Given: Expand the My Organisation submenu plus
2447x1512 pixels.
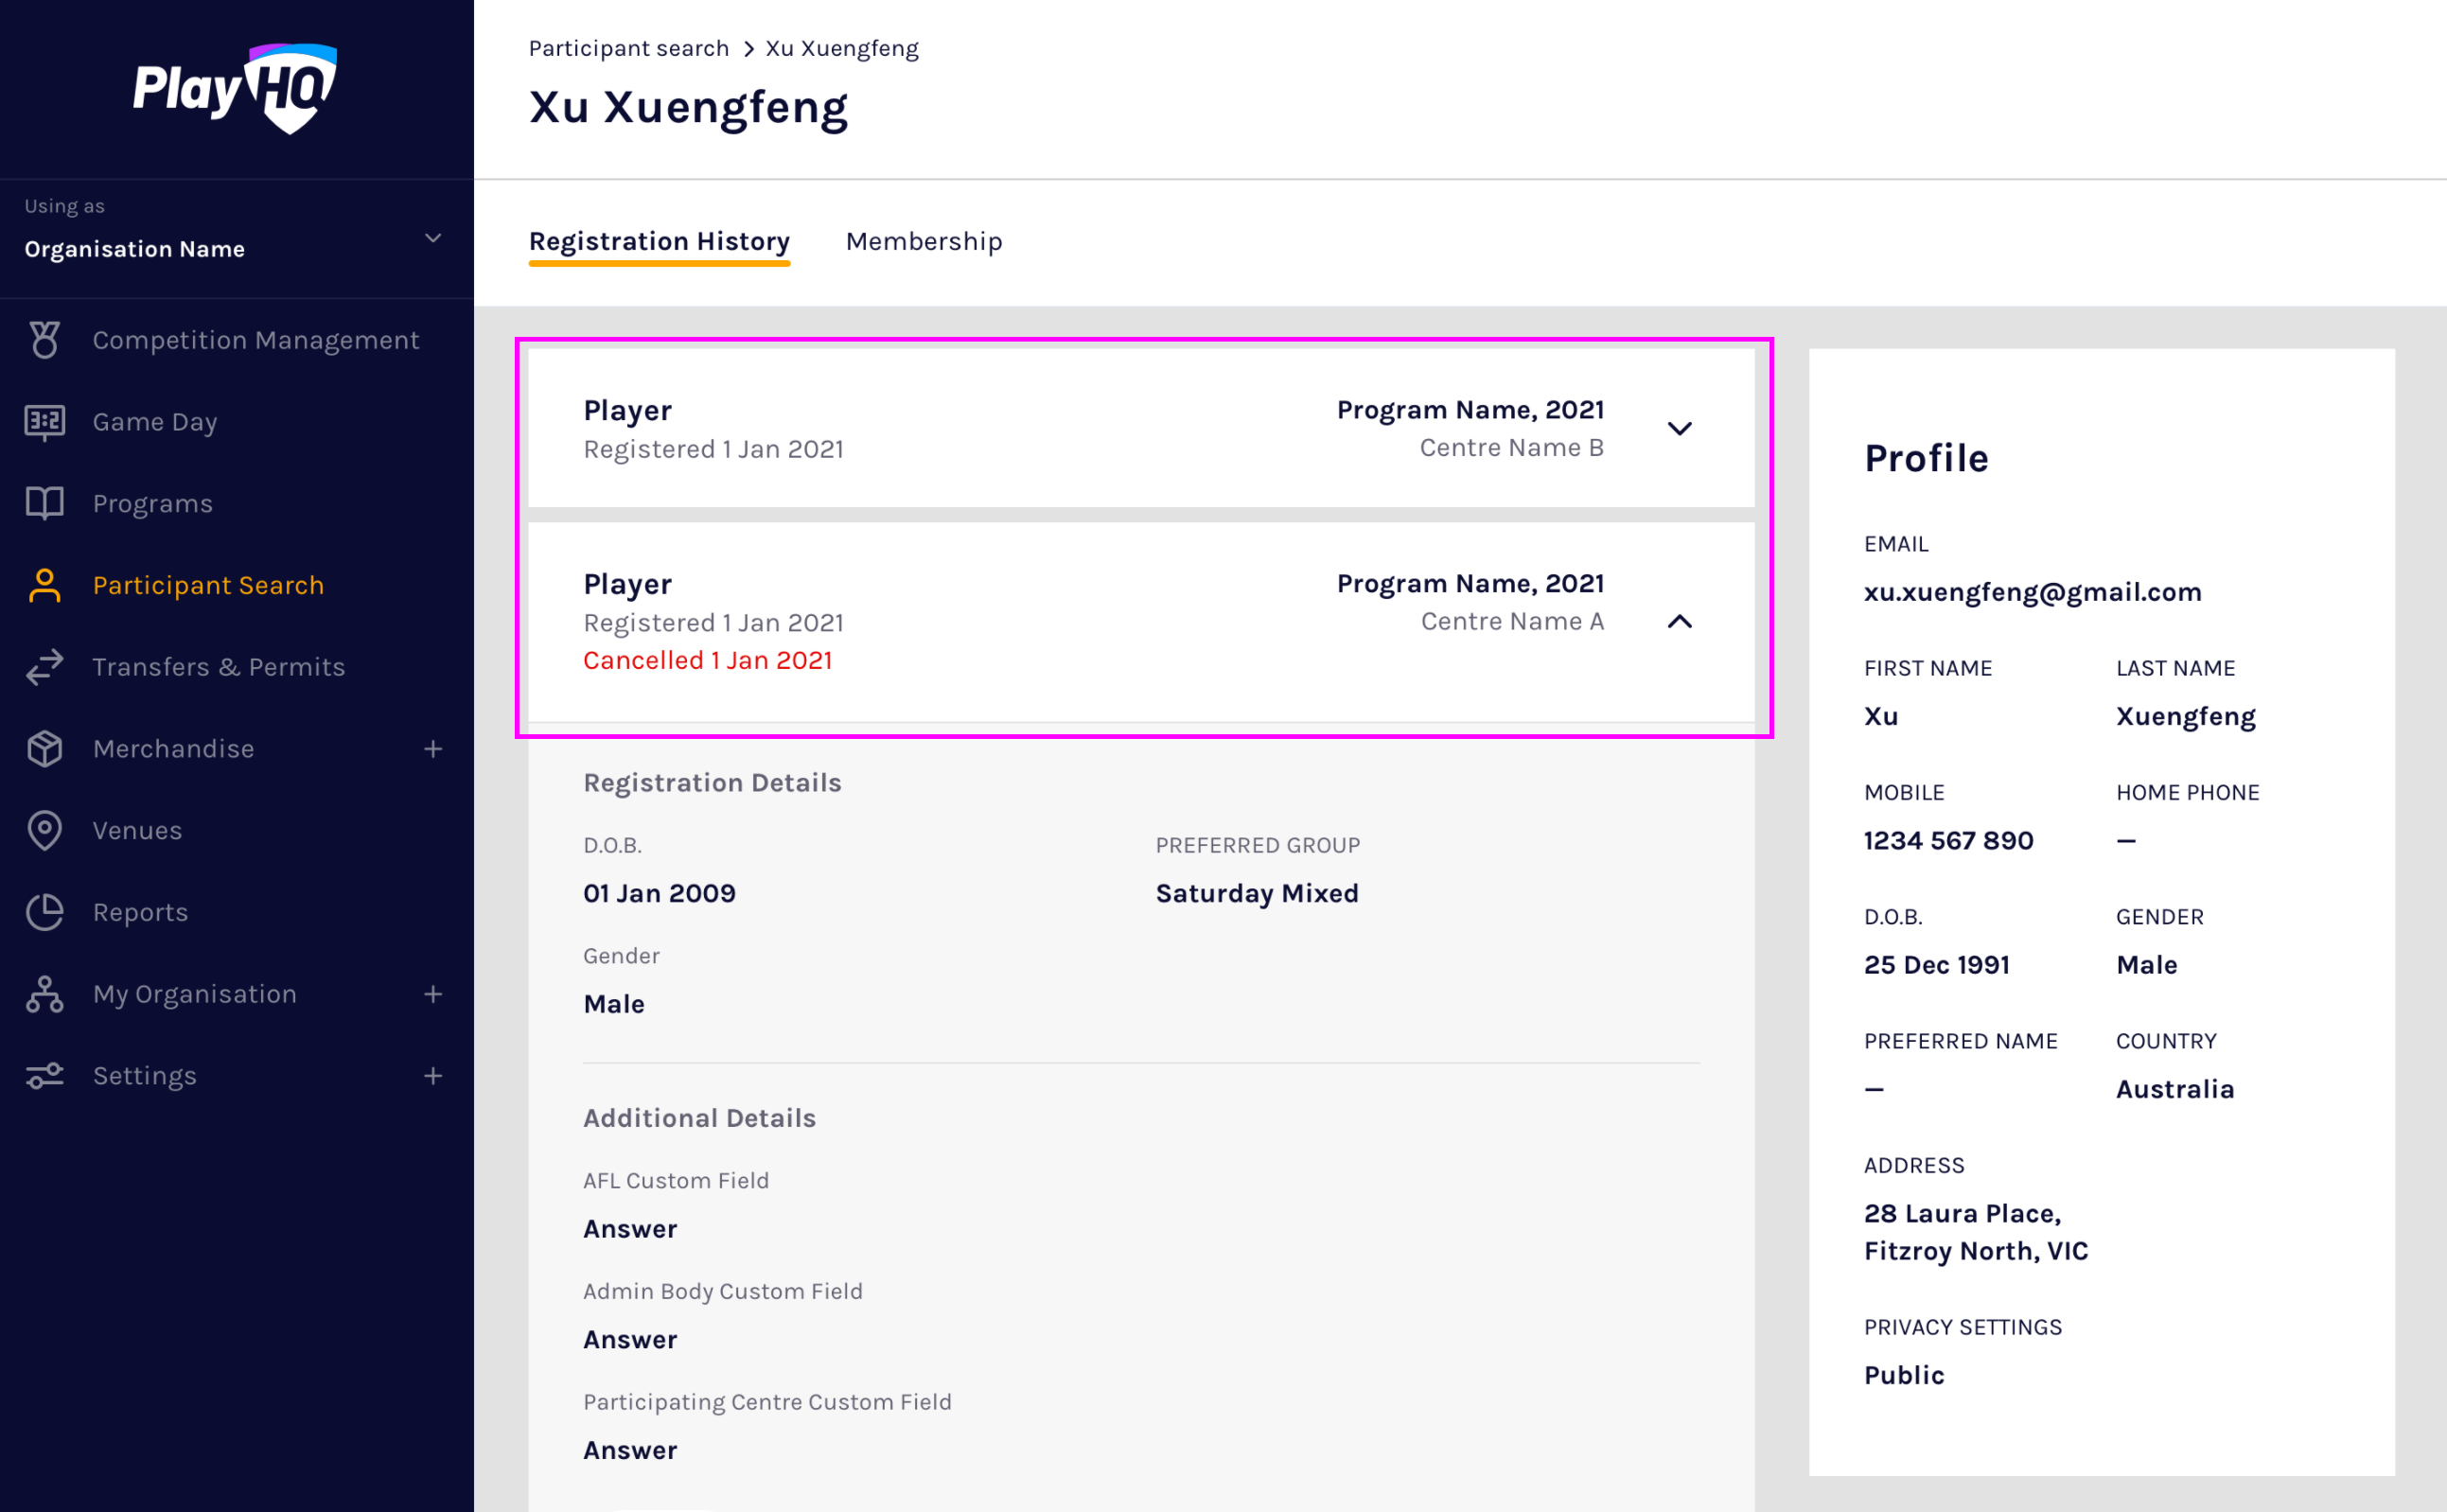Looking at the screenshot, I should [x=433, y=994].
